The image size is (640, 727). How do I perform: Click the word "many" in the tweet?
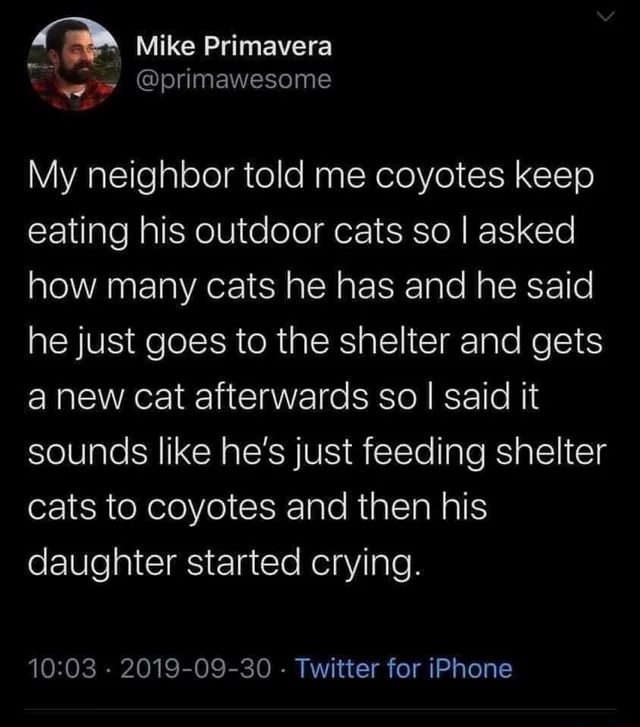coord(165,286)
